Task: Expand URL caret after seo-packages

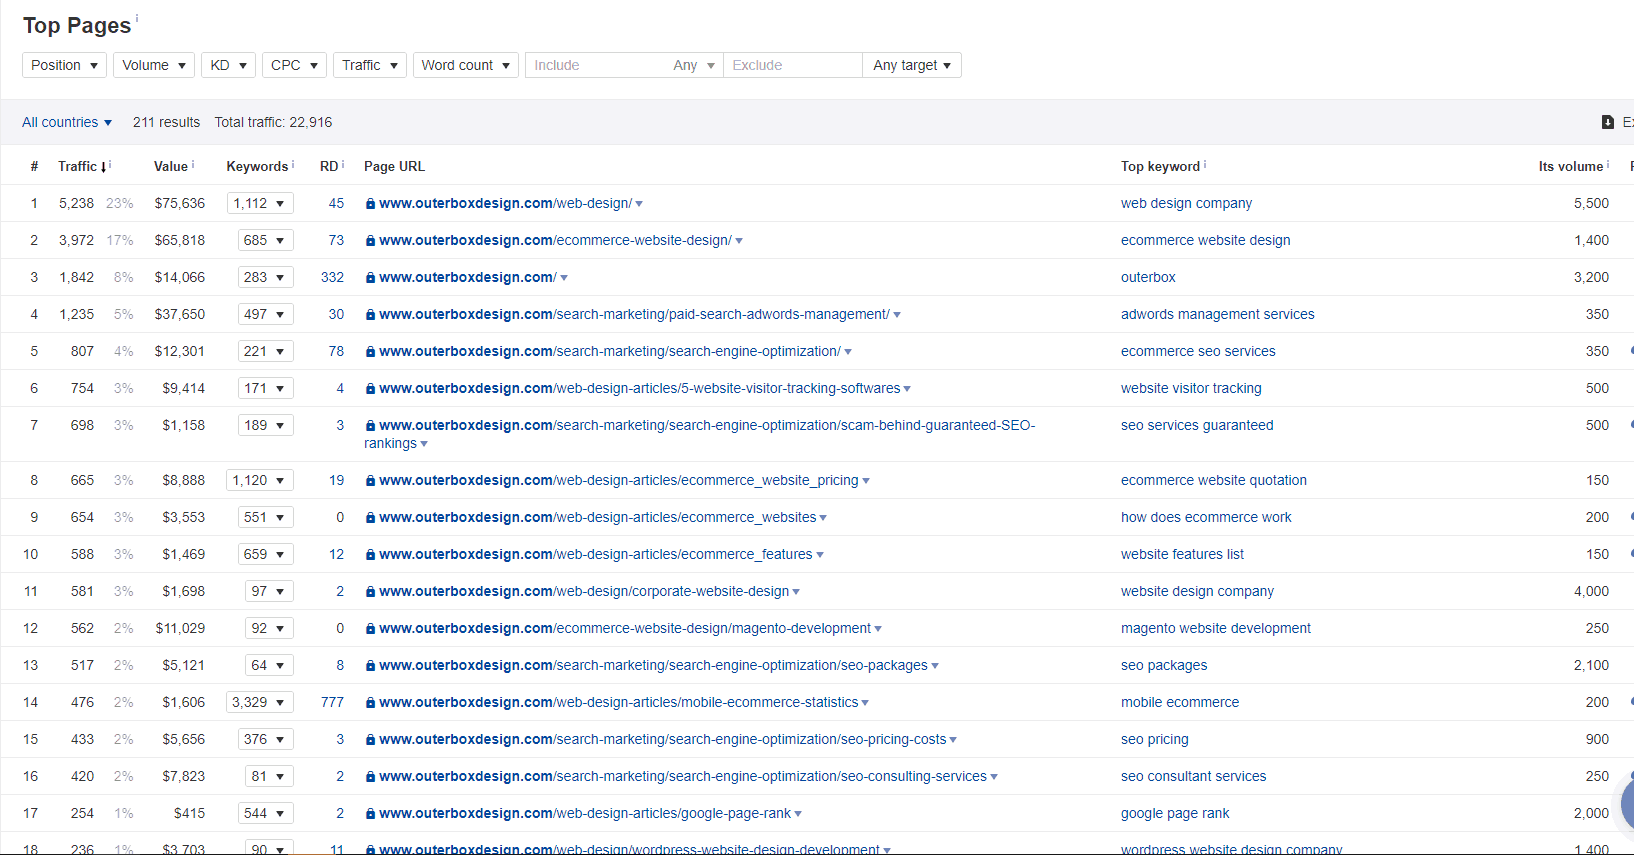Action: click(935, 666)
